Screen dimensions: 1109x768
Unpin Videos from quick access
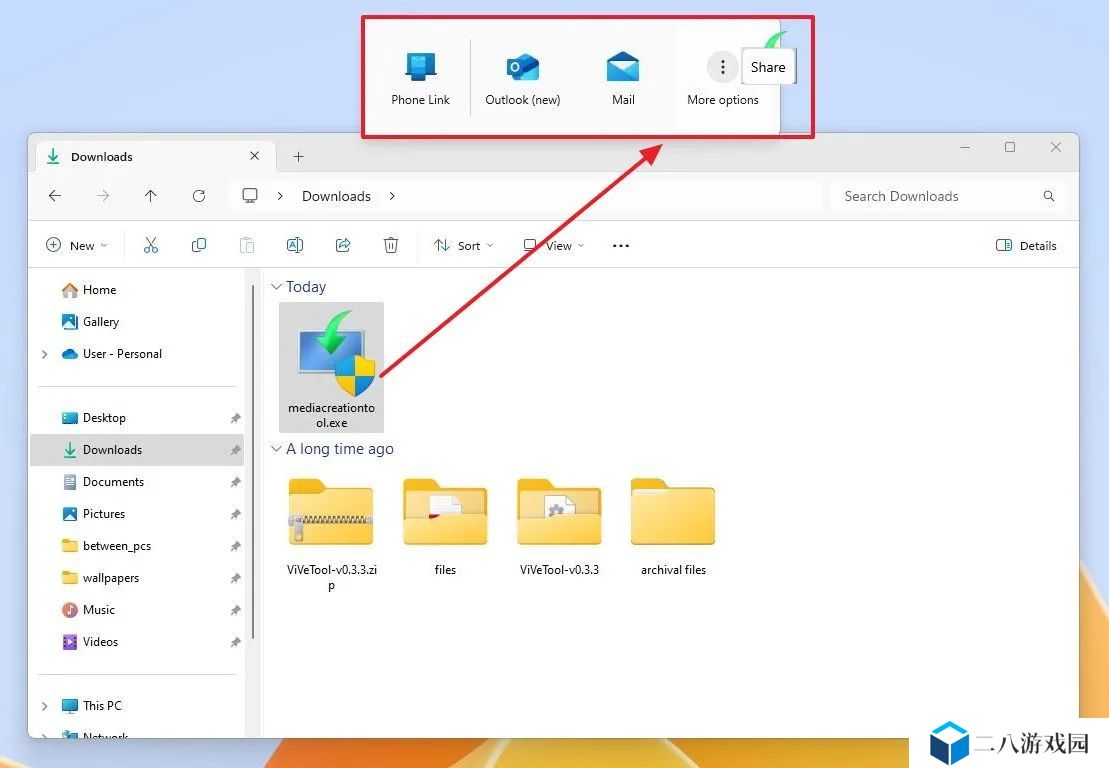click(236, 642)
